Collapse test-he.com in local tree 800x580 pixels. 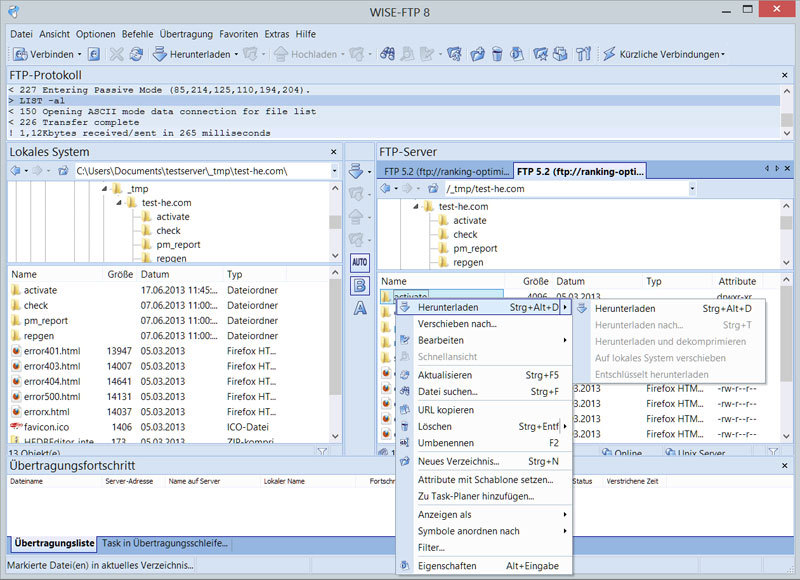[x=118, y=203]
